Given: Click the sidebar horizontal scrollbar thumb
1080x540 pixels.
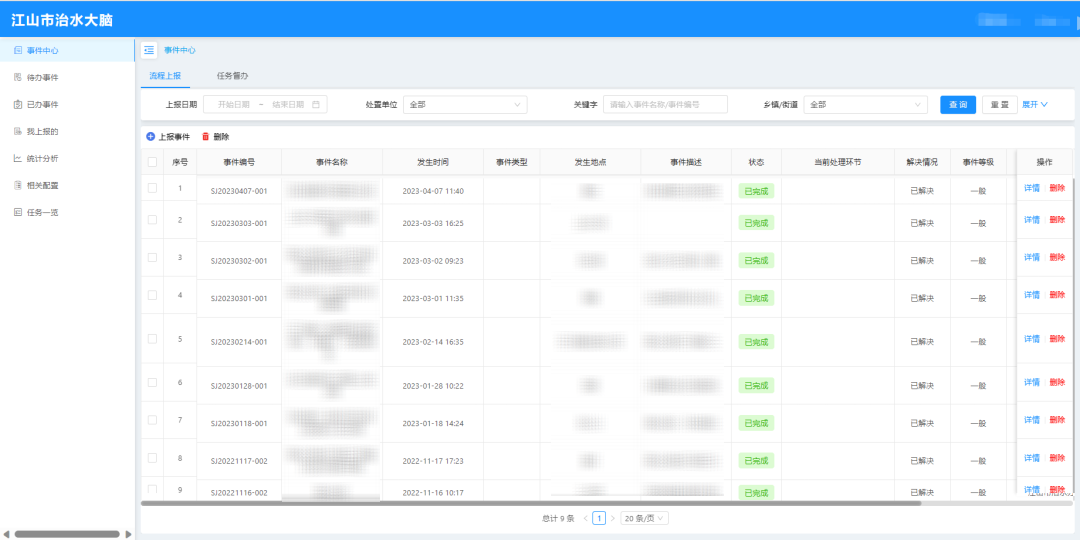Looking at the screenshot, I should (67, 534).
